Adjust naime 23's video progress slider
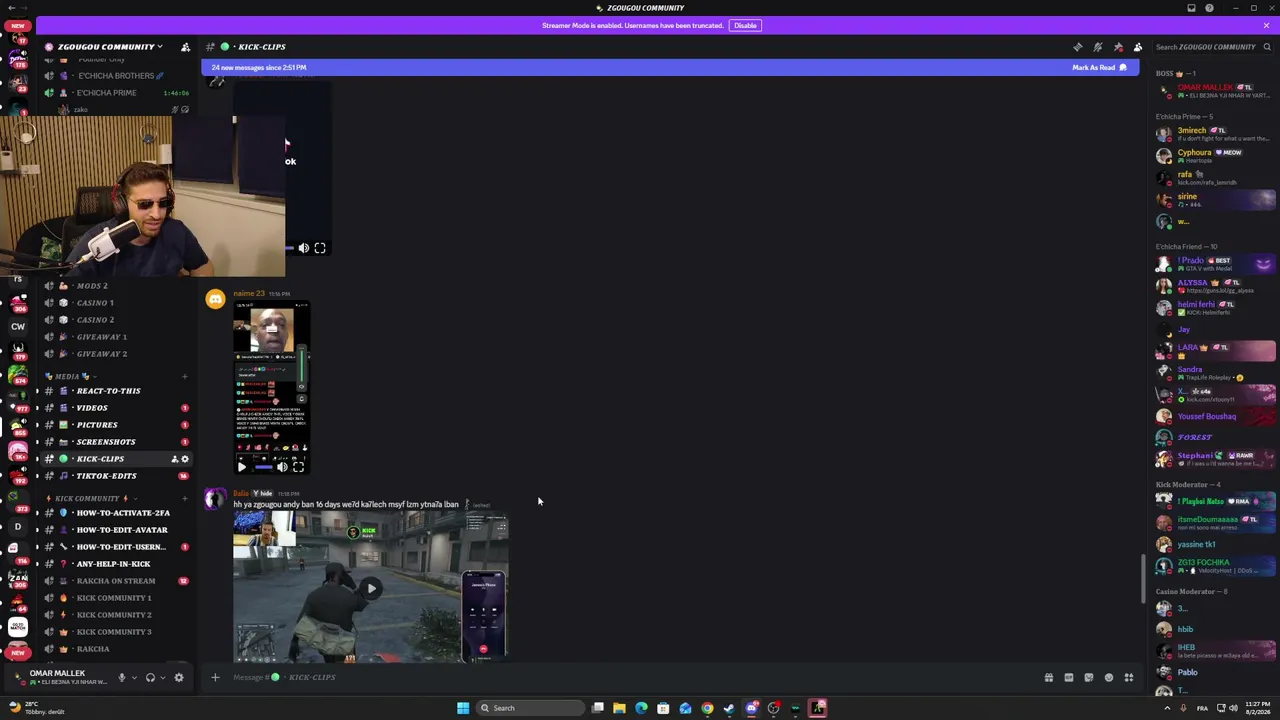1280x720 pixels. tap(263, 467)
